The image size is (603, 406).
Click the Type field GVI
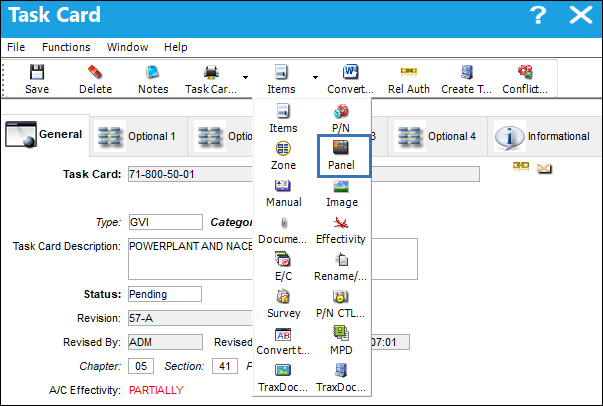click(166, 222)
